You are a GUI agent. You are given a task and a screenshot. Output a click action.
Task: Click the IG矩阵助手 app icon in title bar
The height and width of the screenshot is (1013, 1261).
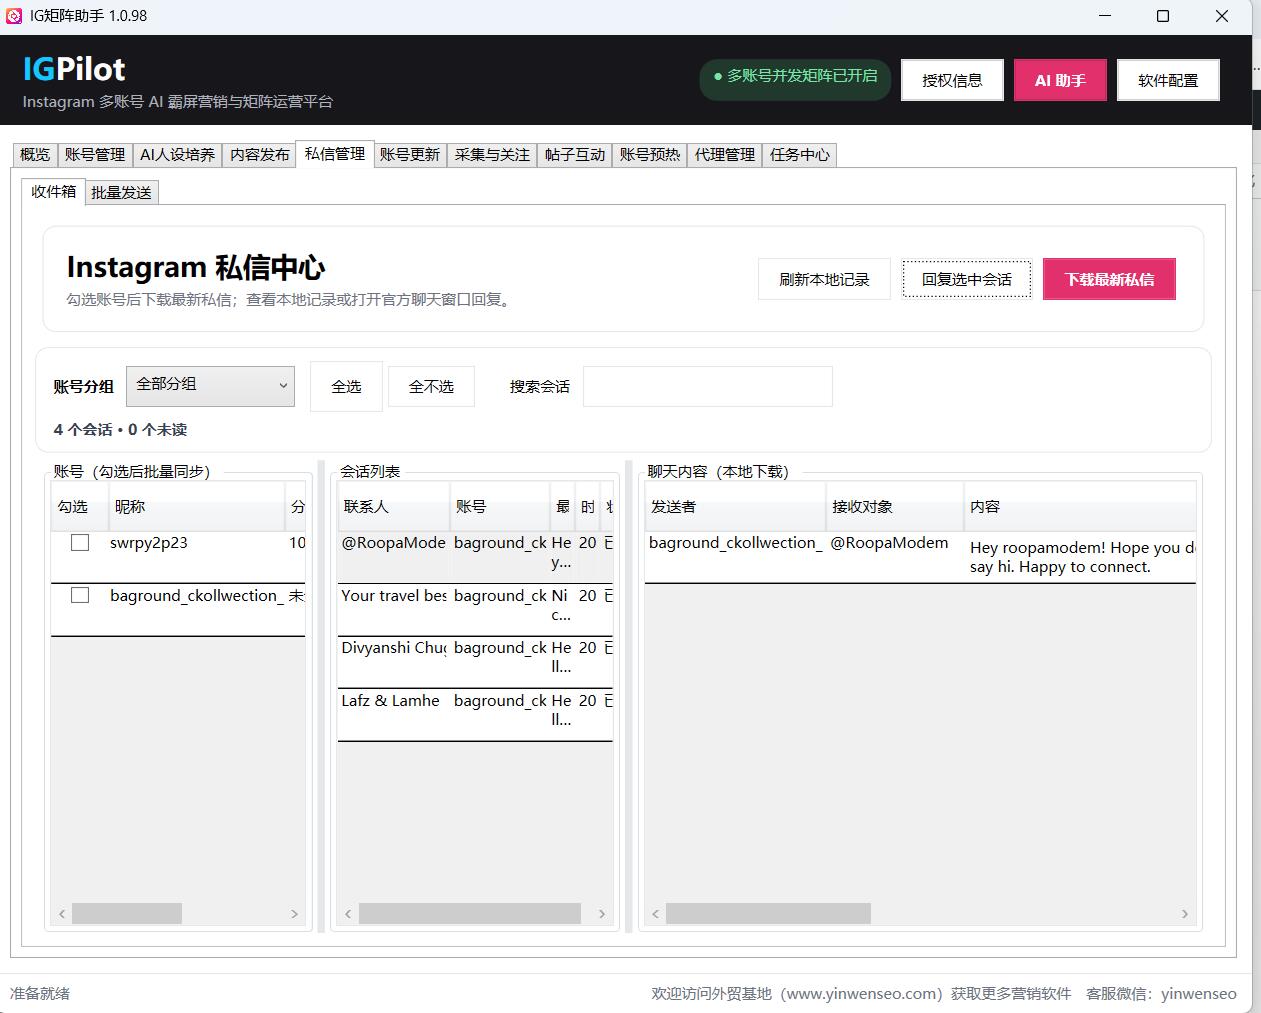pos(14,16)
